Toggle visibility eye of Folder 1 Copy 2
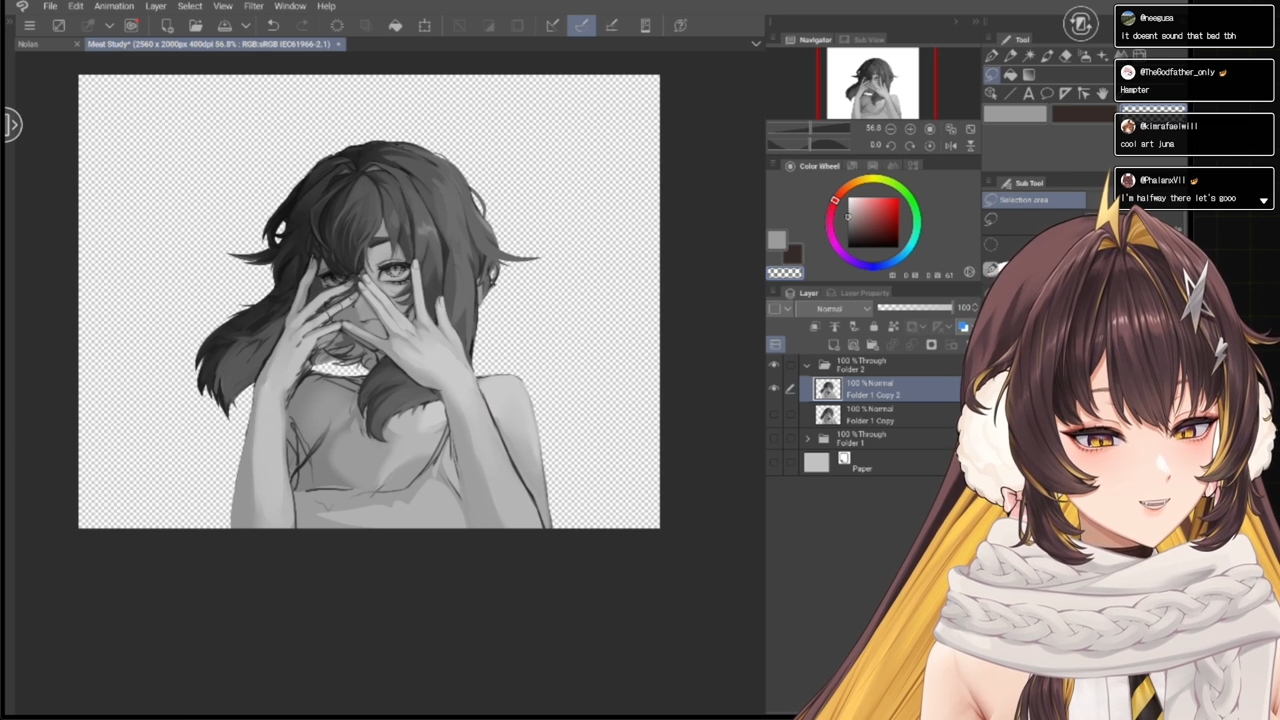 (x=774, y=389)
